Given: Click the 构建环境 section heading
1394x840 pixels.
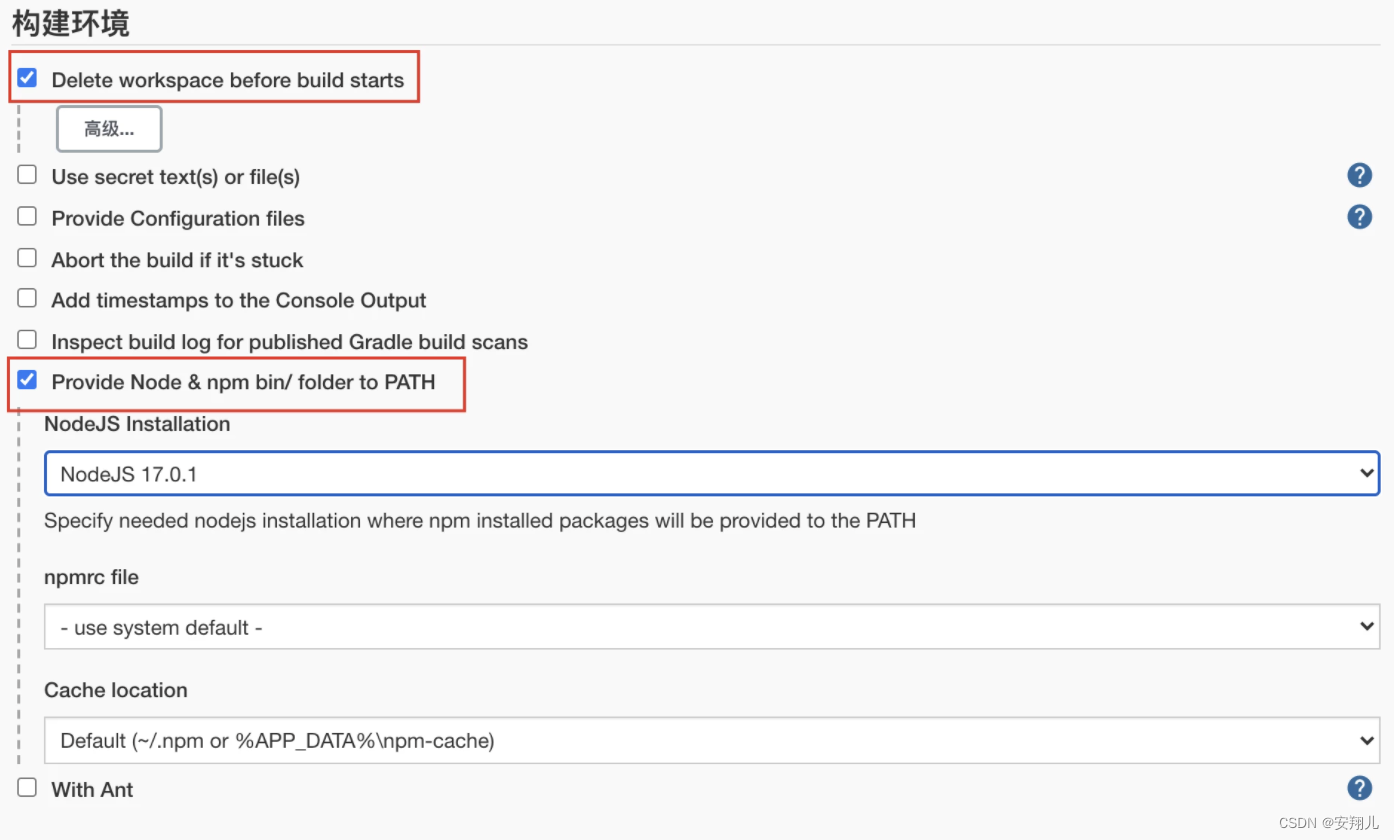Looking at the screenshot, I should tap(71, 23).
